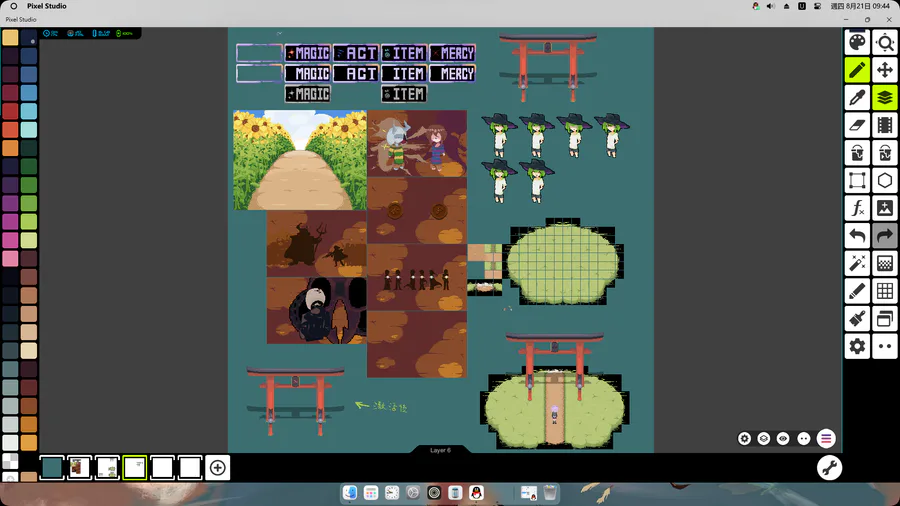The image size is (900, 506).
Task: Add a new layer with the plus button
Action: click(218, 468)
